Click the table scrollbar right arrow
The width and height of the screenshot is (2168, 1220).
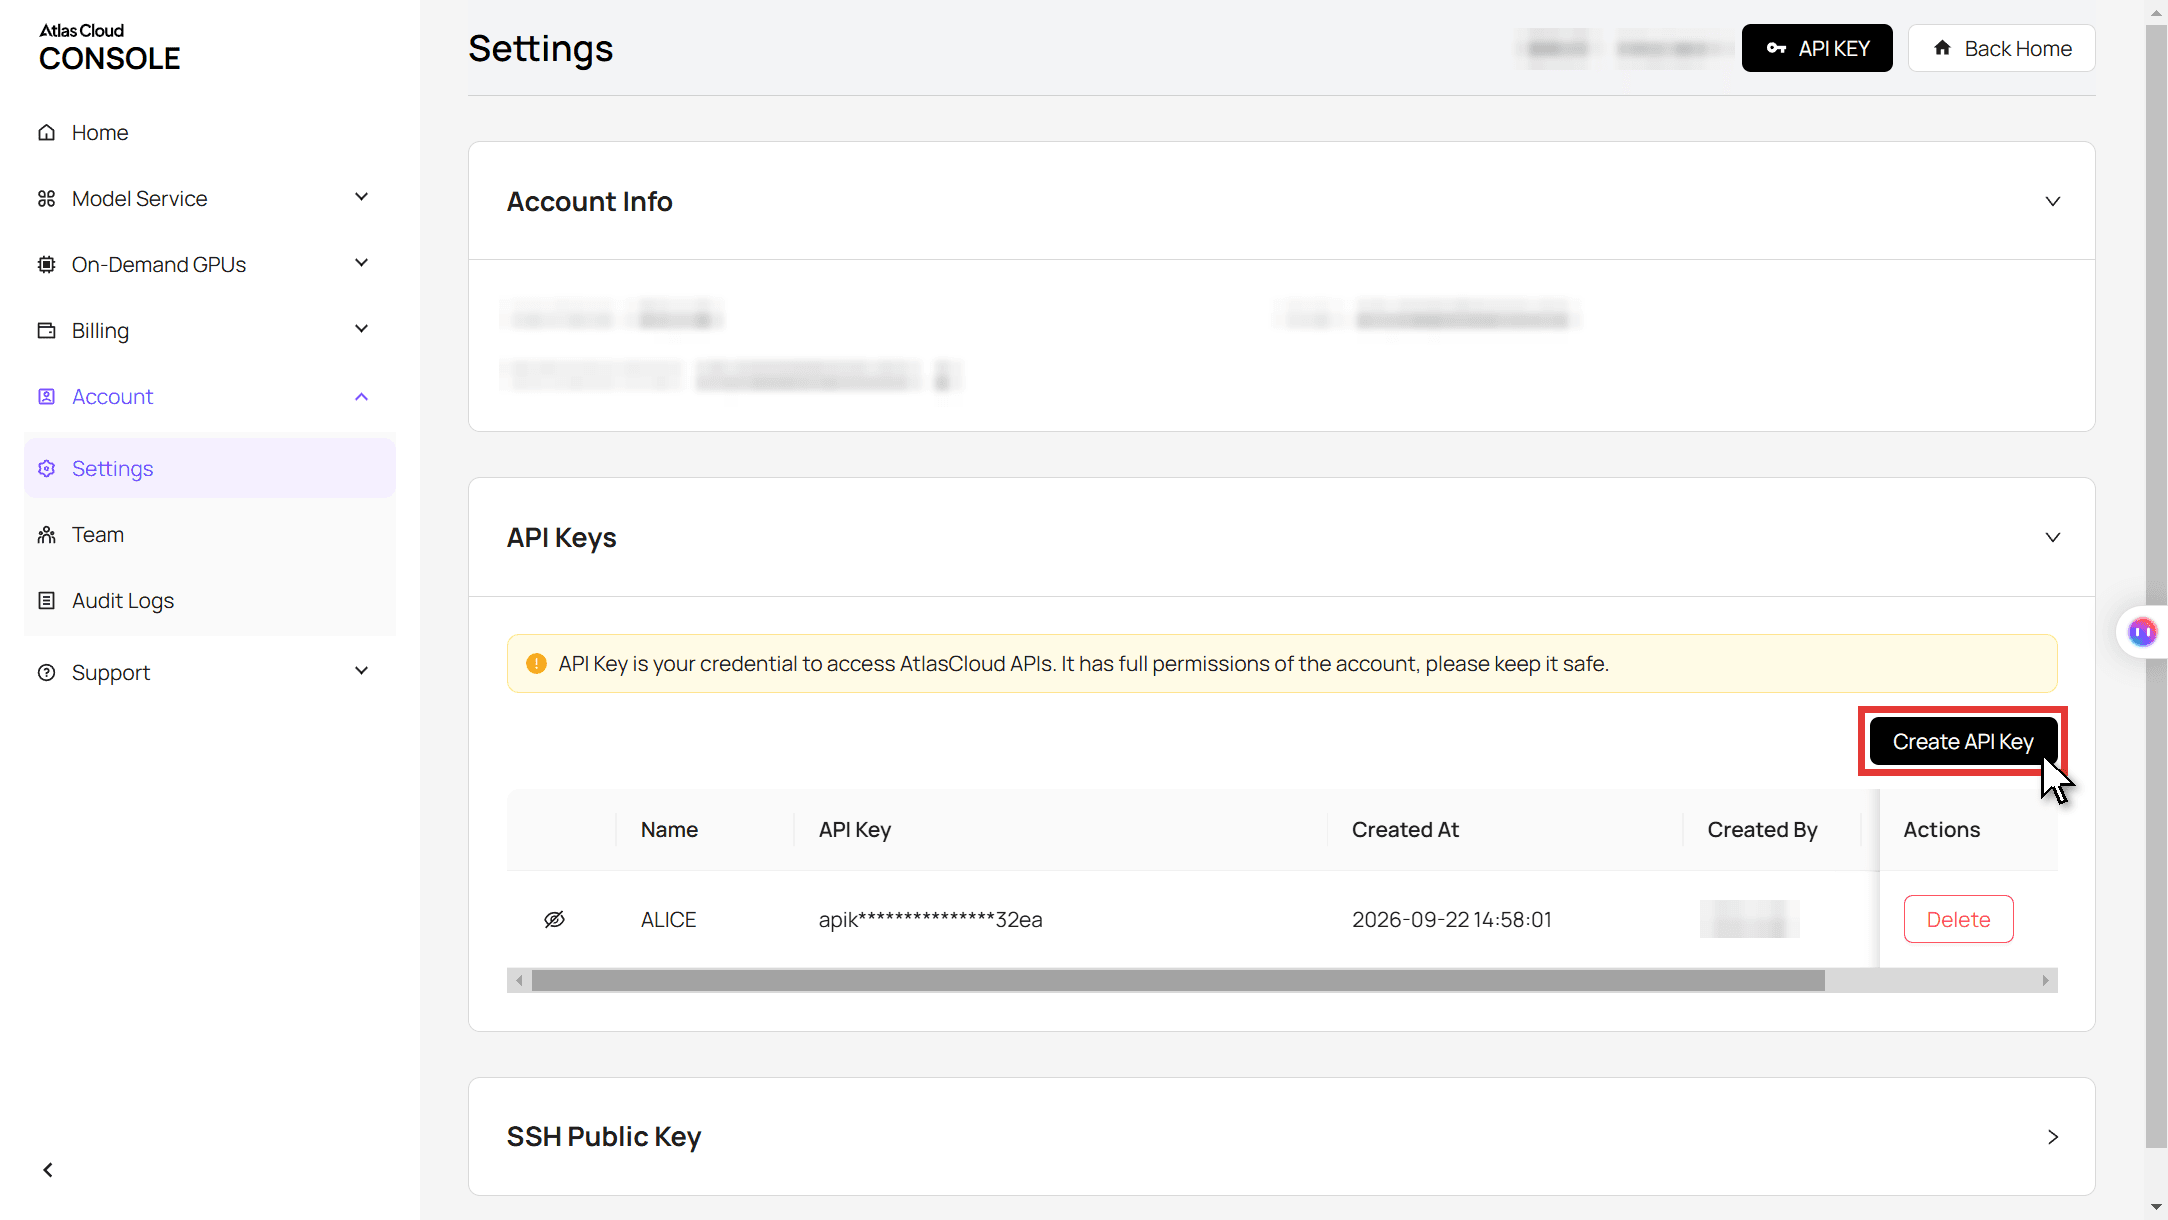pyautogui.click(x=2046, y=980)
